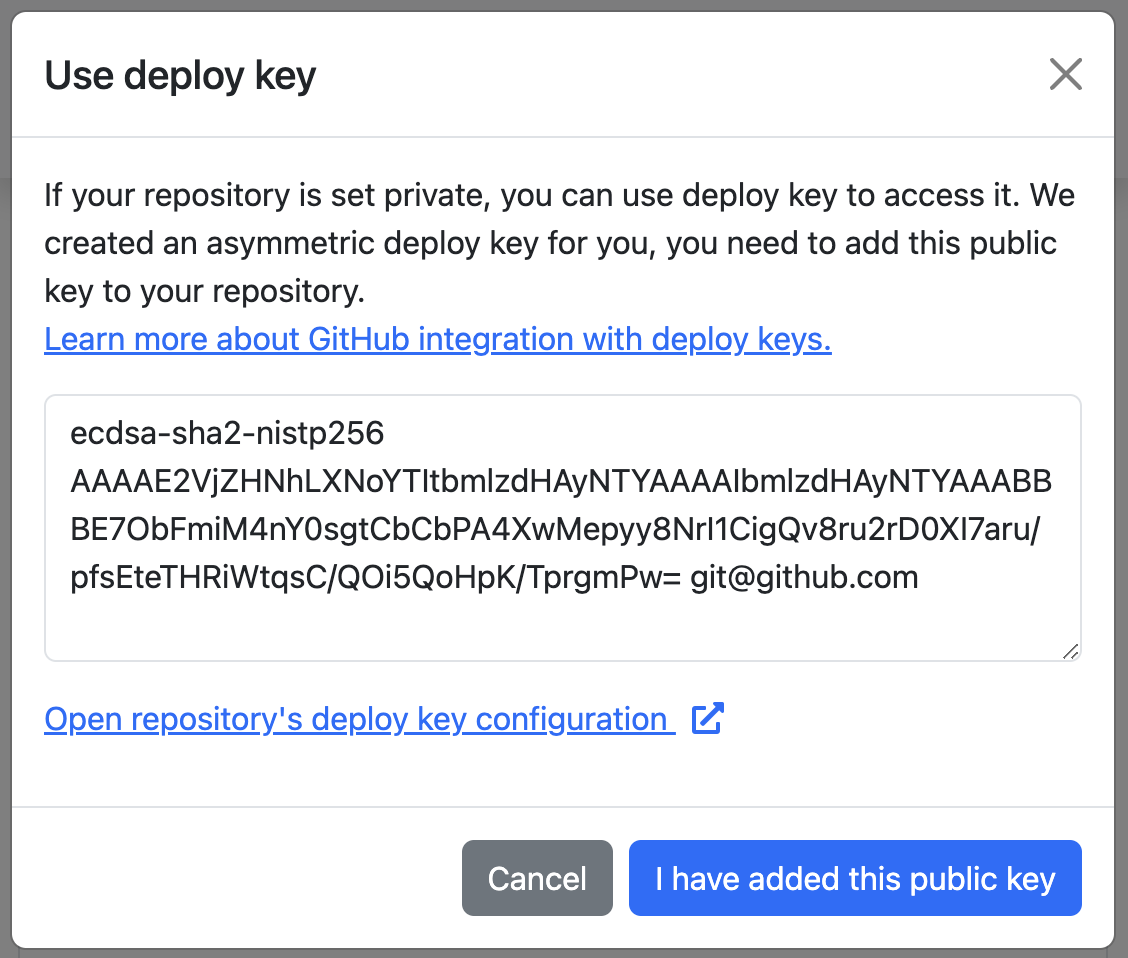The width and height of the screenshot is (1128, 958).
Task: Click the key line starting with BE7ObFmiM4n
Action: click(x=556, y=529)
